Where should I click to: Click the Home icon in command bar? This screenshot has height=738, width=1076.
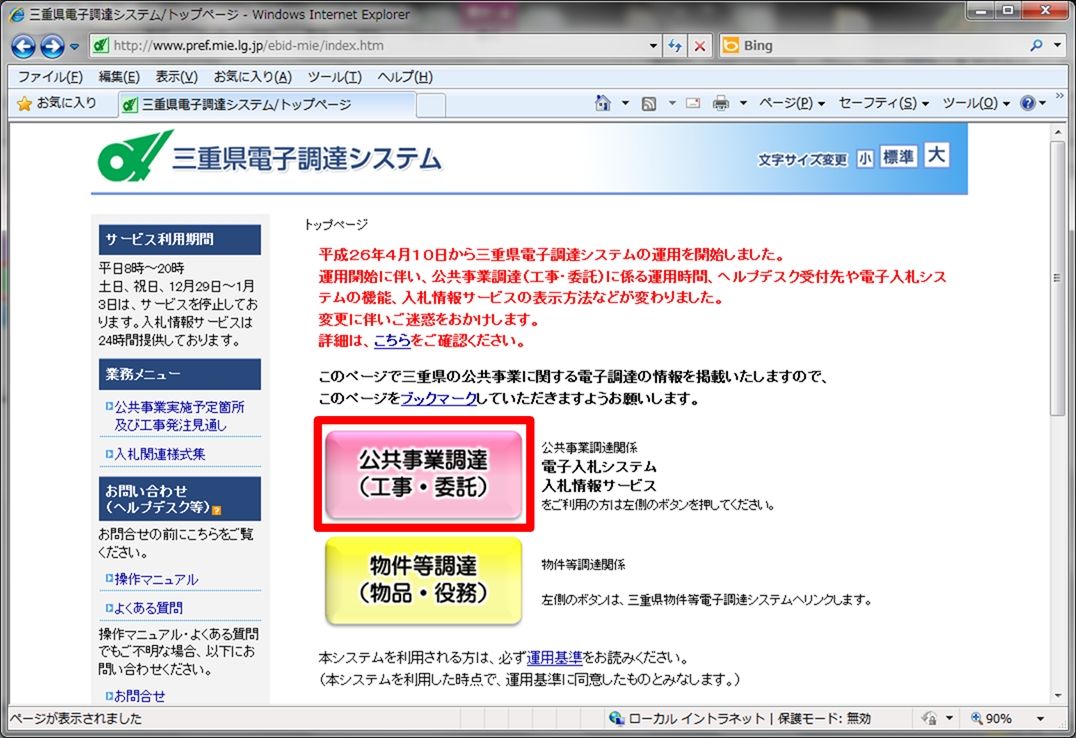603,103
